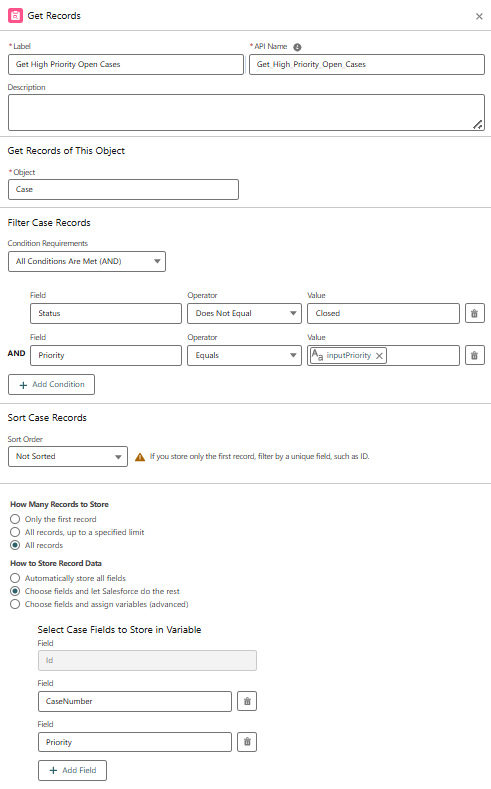Screen dimensions: 491x789
Task: Click the description box resize handle
Action: [x=478, y=124]
